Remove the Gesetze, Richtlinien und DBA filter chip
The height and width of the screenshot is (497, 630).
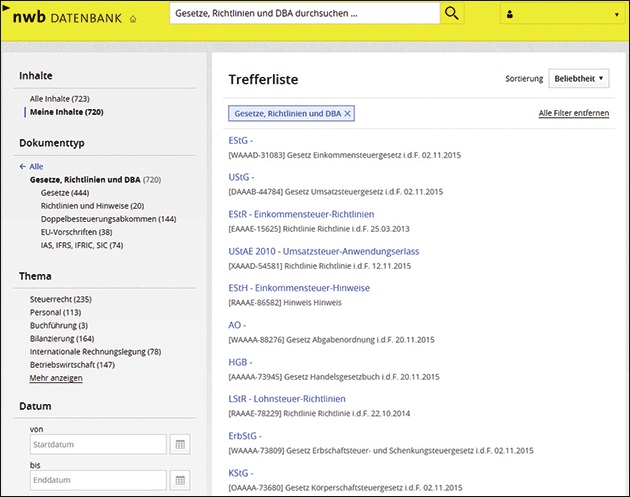tap(348, 114)
